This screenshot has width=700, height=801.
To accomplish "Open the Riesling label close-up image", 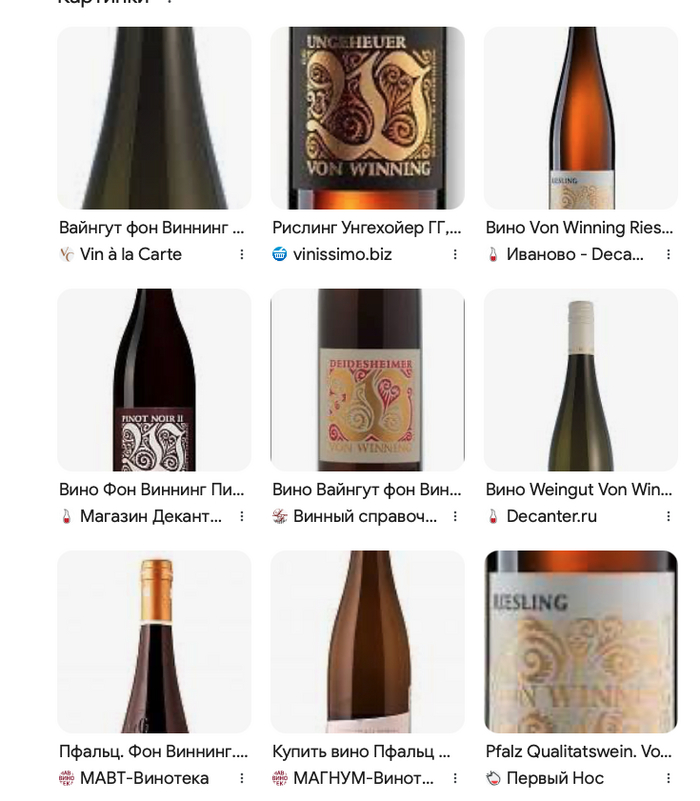I will click(581, 642).
